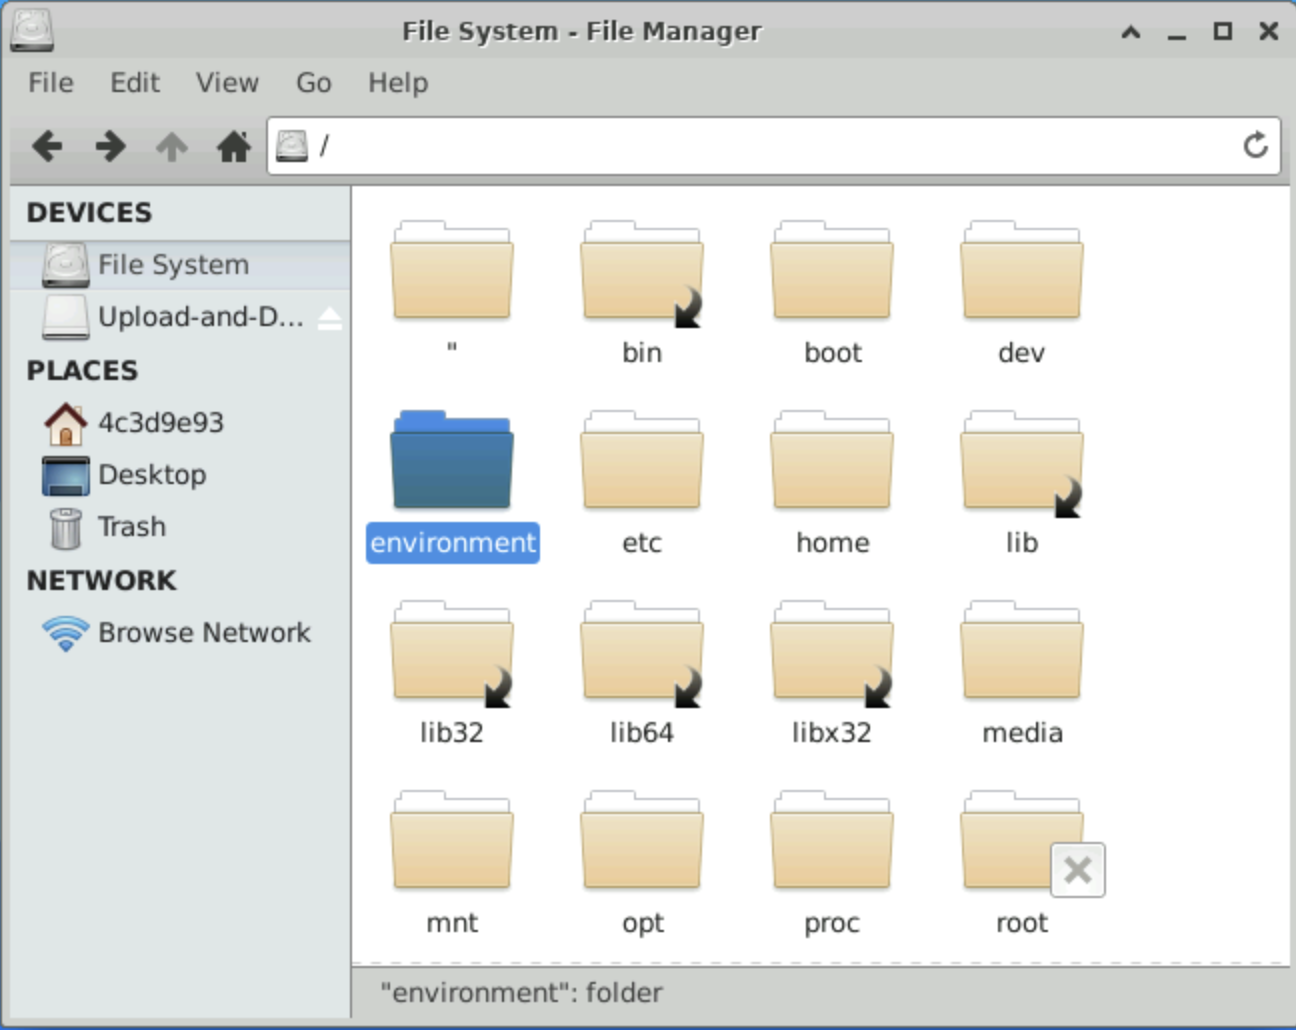Image resolution: width=1296 pixels, height=1030 pixels.
Task: Select the root folder icon
Action: (x=1021, y=842)
